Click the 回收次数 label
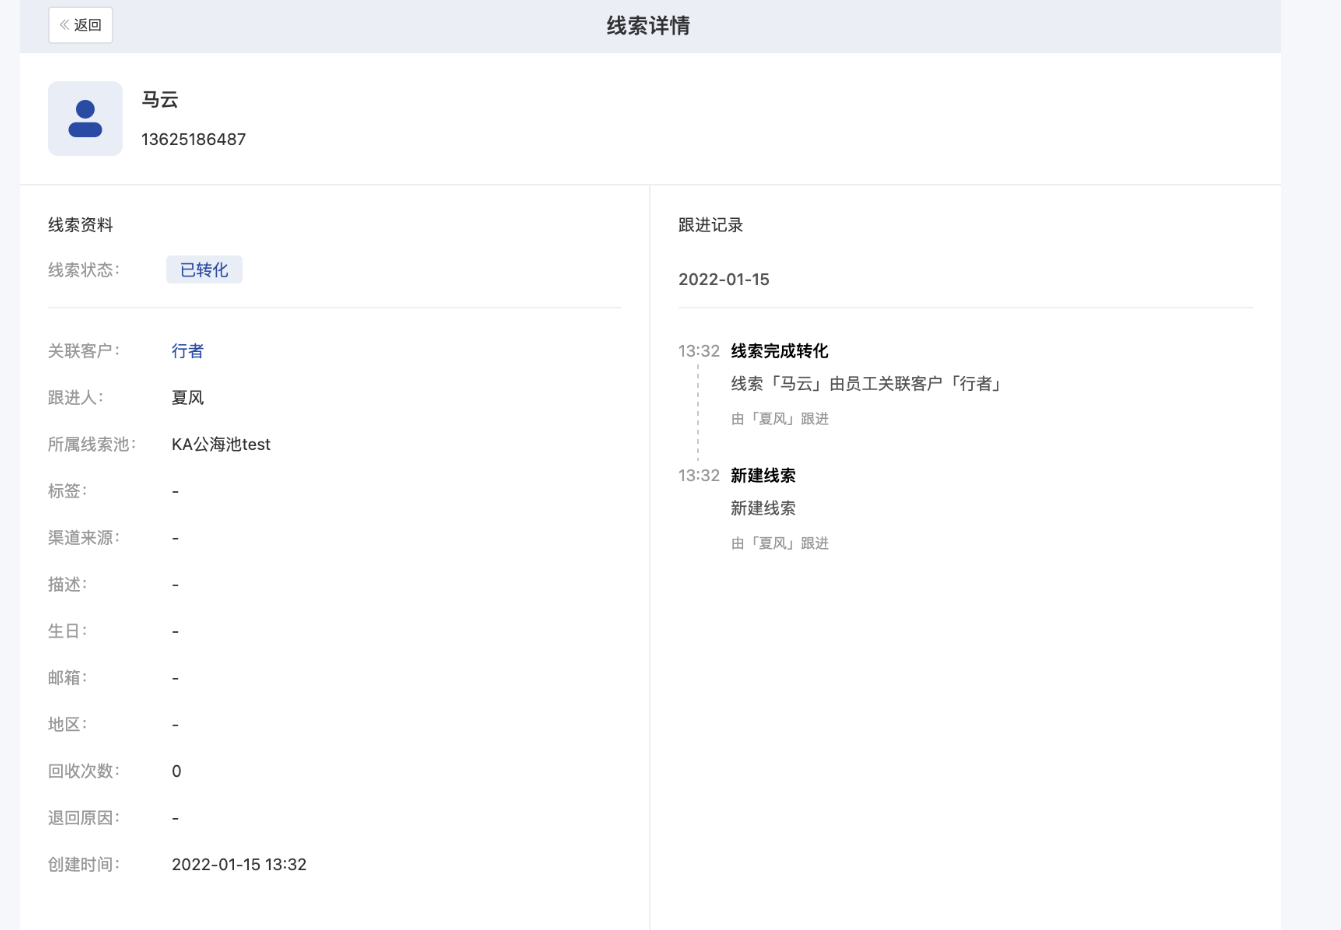1341x930 pixels. [84, 771]
